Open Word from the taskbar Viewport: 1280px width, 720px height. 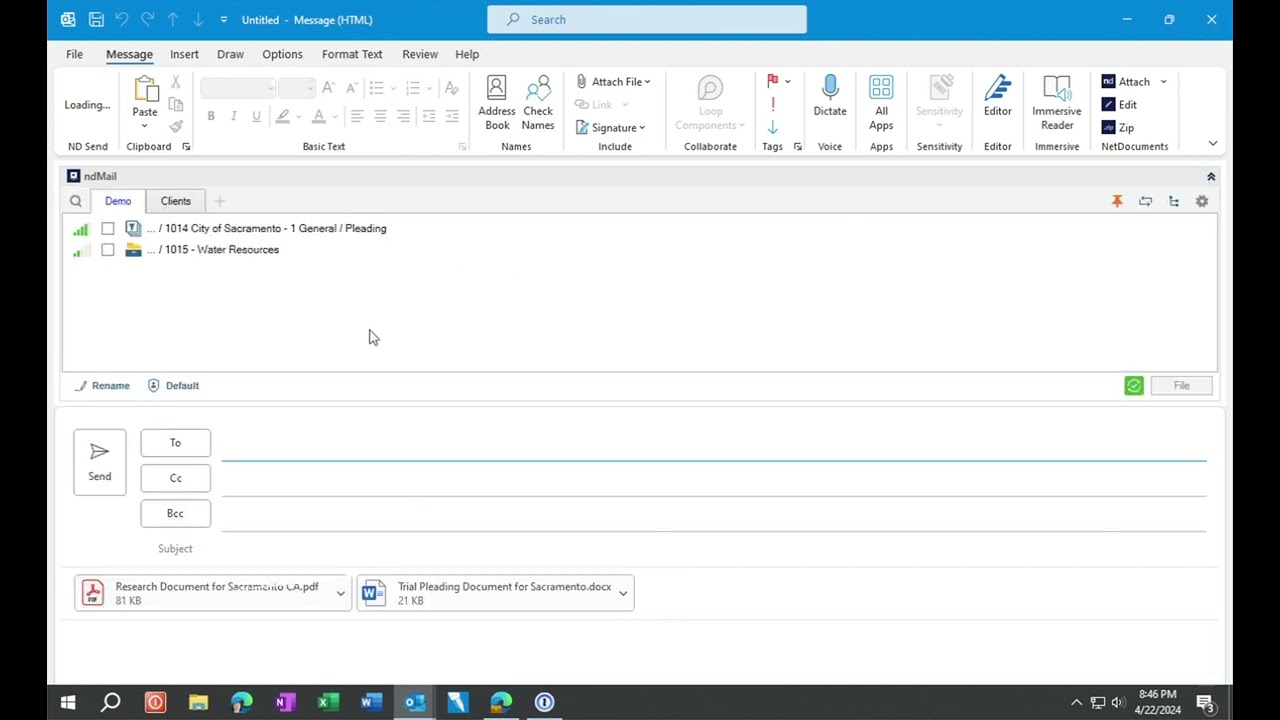(371, 702)
